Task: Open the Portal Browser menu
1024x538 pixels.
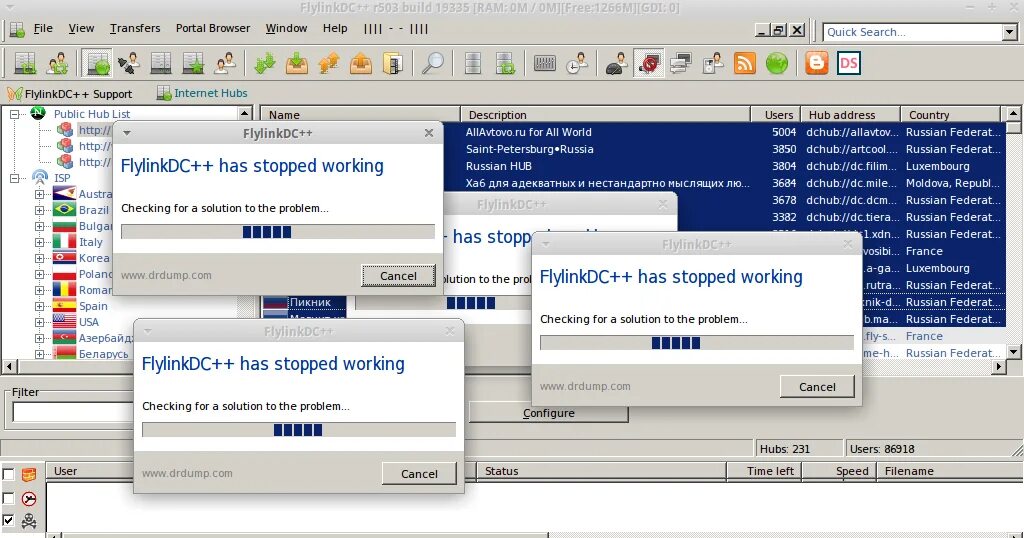Action: click(213, 28)
